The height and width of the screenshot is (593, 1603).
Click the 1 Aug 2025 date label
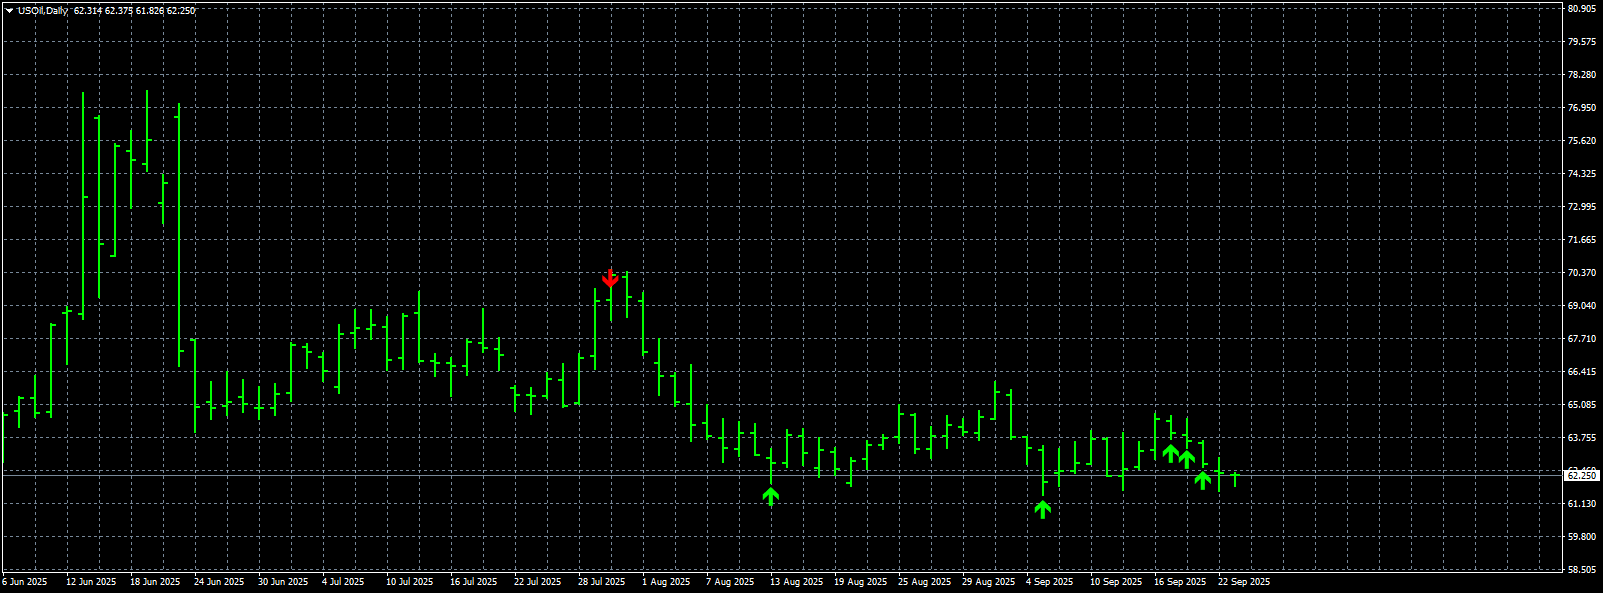click(x=666, y=581)
